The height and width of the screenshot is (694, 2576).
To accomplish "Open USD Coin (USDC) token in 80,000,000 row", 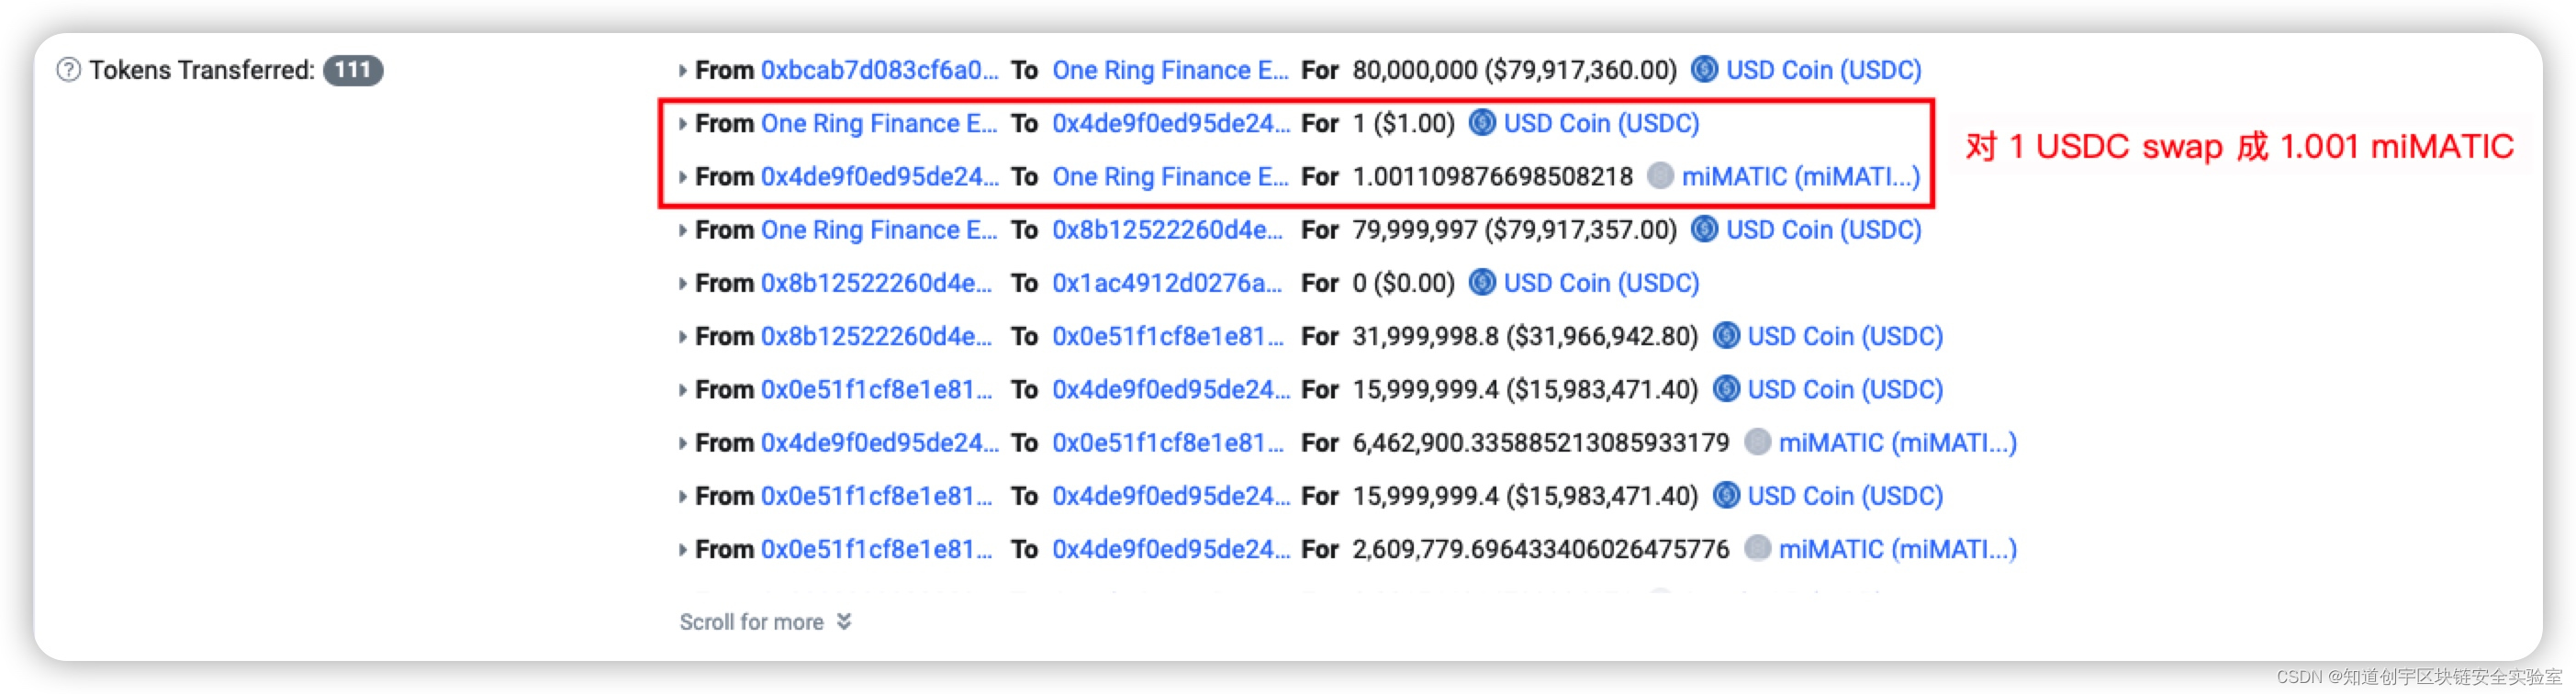I will 1823,70.
